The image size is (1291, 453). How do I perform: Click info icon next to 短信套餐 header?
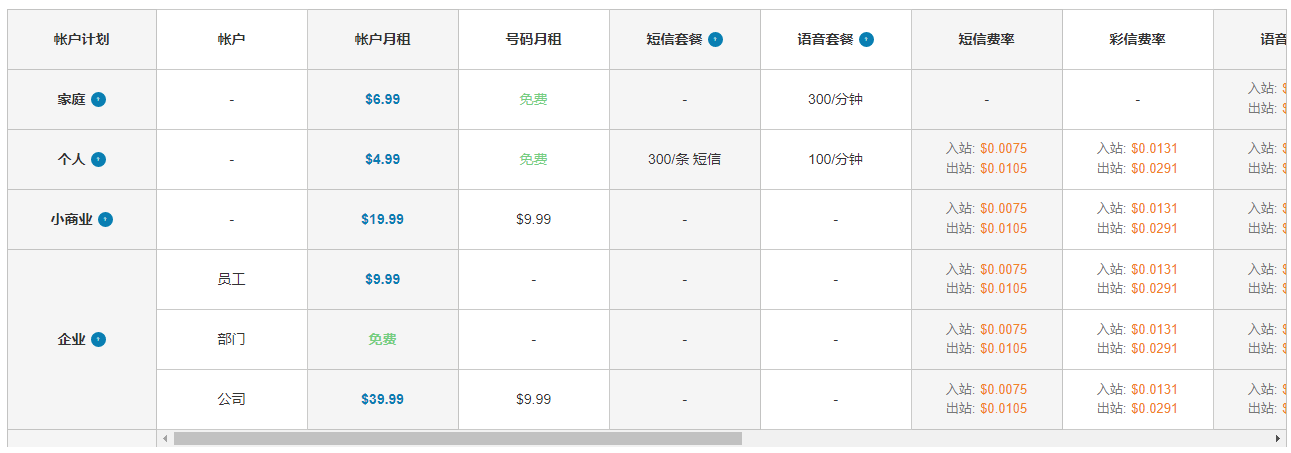715,40
